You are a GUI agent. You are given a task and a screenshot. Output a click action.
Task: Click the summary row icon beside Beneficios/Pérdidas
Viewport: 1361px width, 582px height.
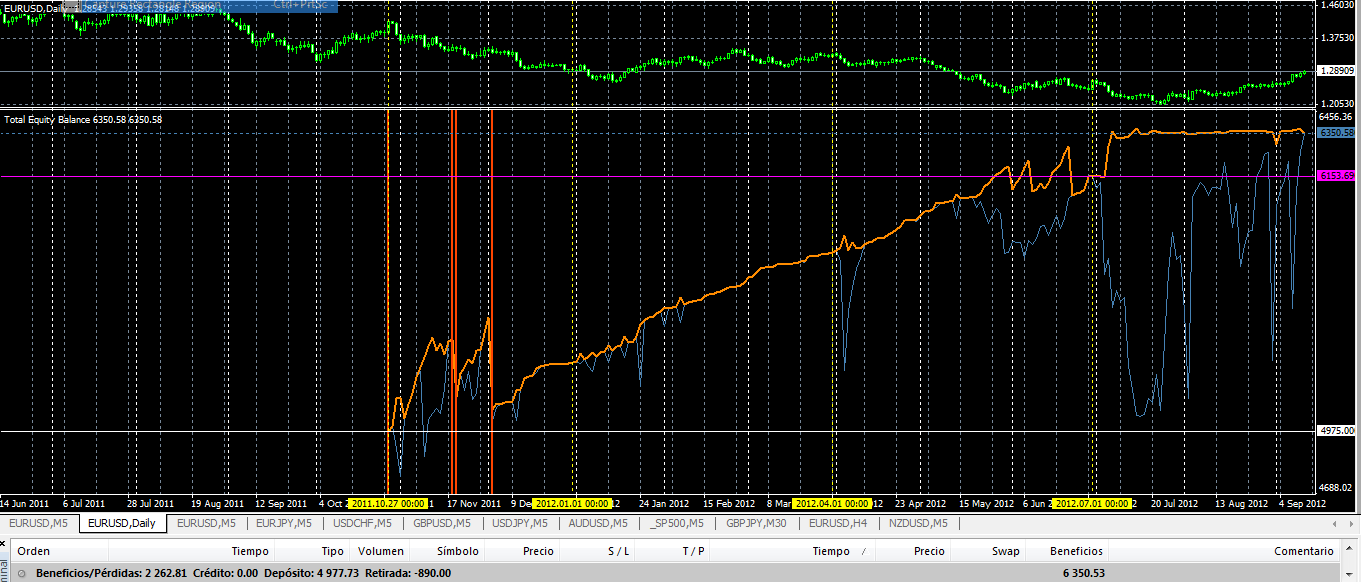[x=24, y=574]
